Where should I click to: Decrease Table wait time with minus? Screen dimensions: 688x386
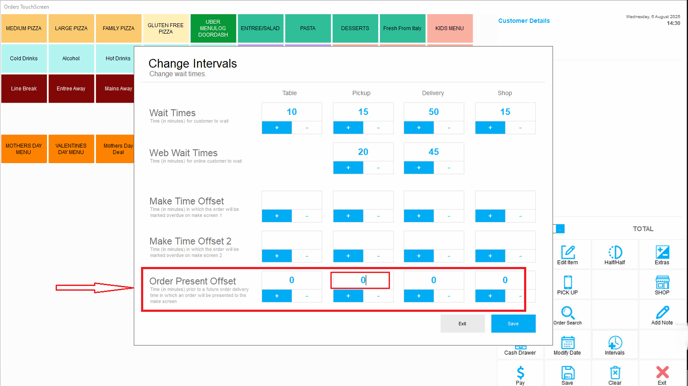point(307,128)
